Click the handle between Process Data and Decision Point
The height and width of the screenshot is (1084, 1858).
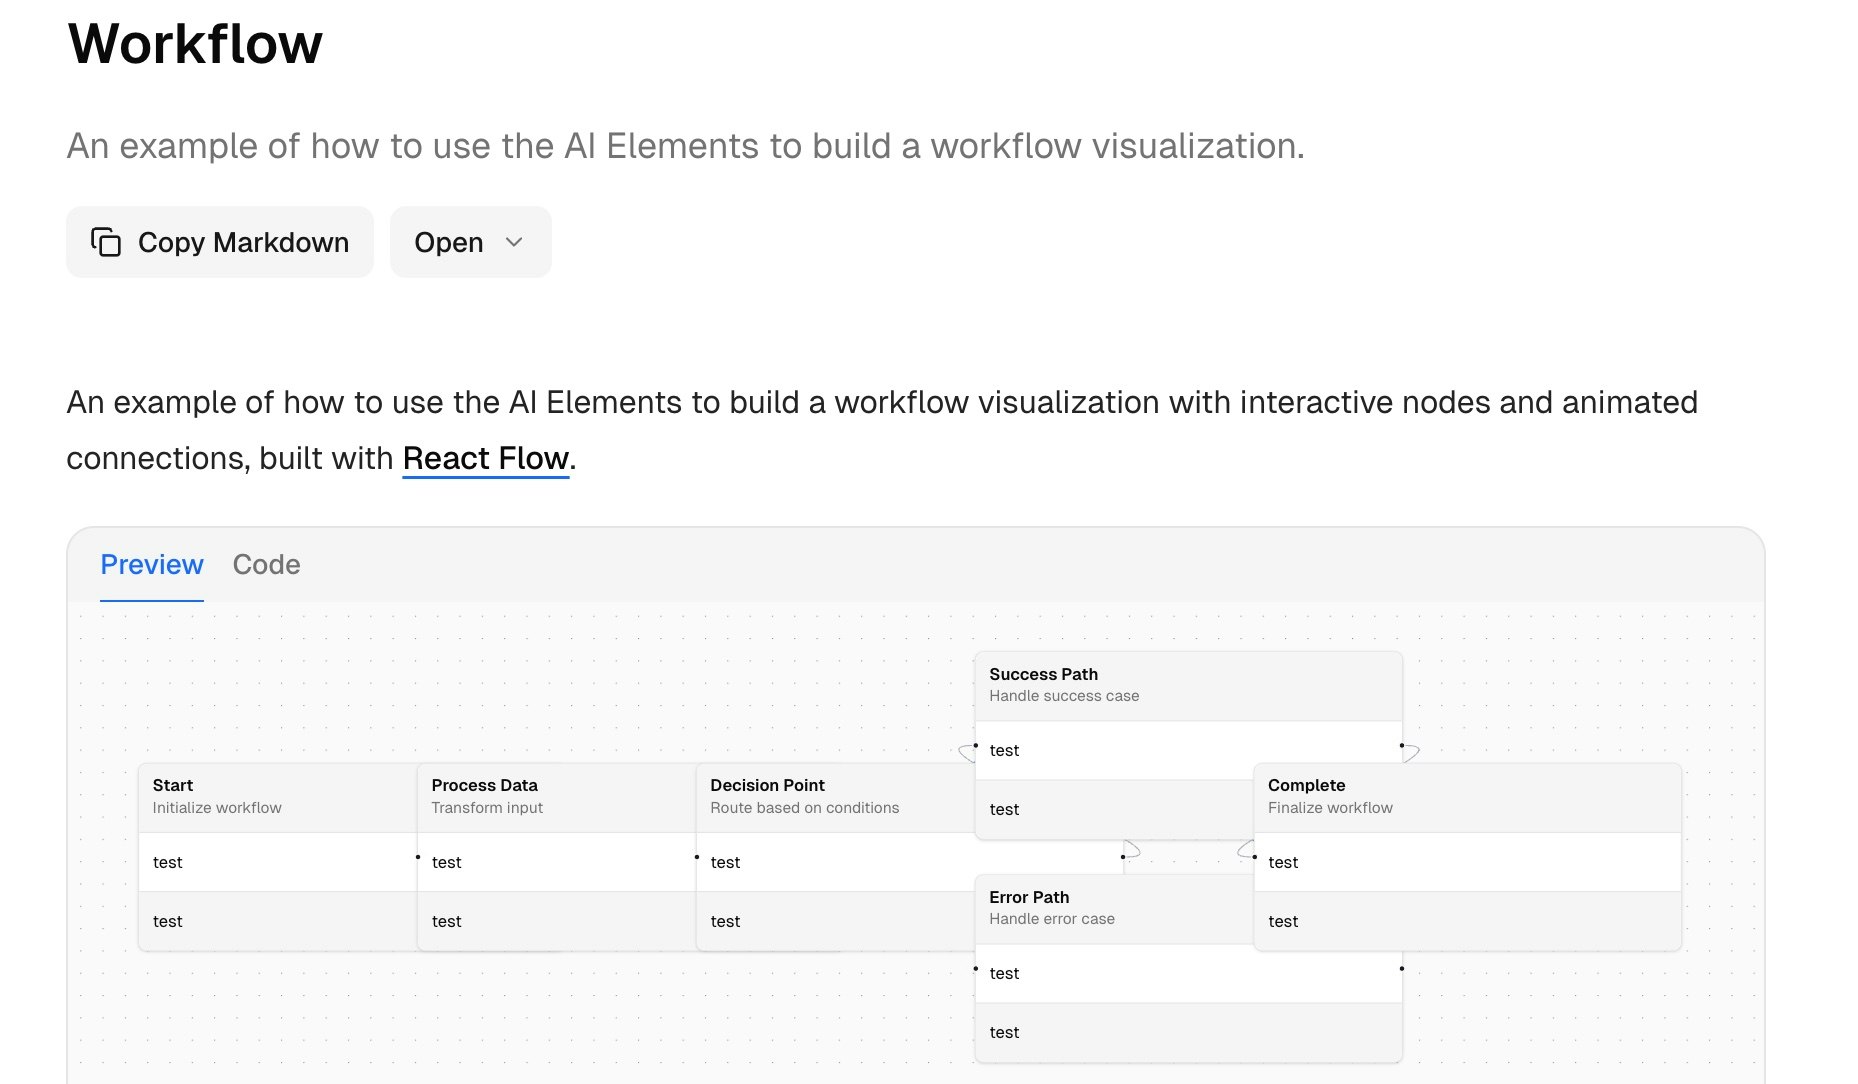tap(697, 858)
